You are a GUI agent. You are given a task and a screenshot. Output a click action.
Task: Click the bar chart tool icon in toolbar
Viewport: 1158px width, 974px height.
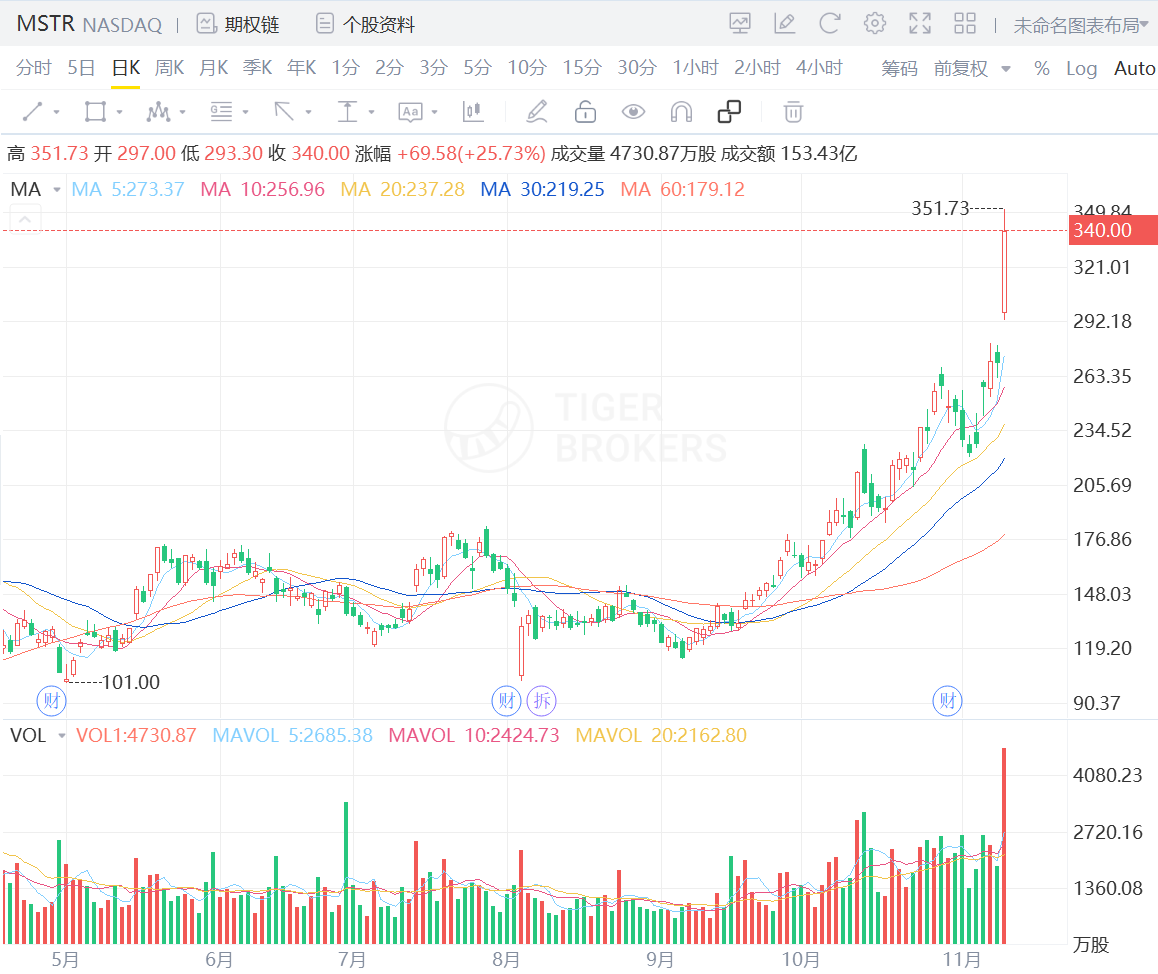(473, 112)
